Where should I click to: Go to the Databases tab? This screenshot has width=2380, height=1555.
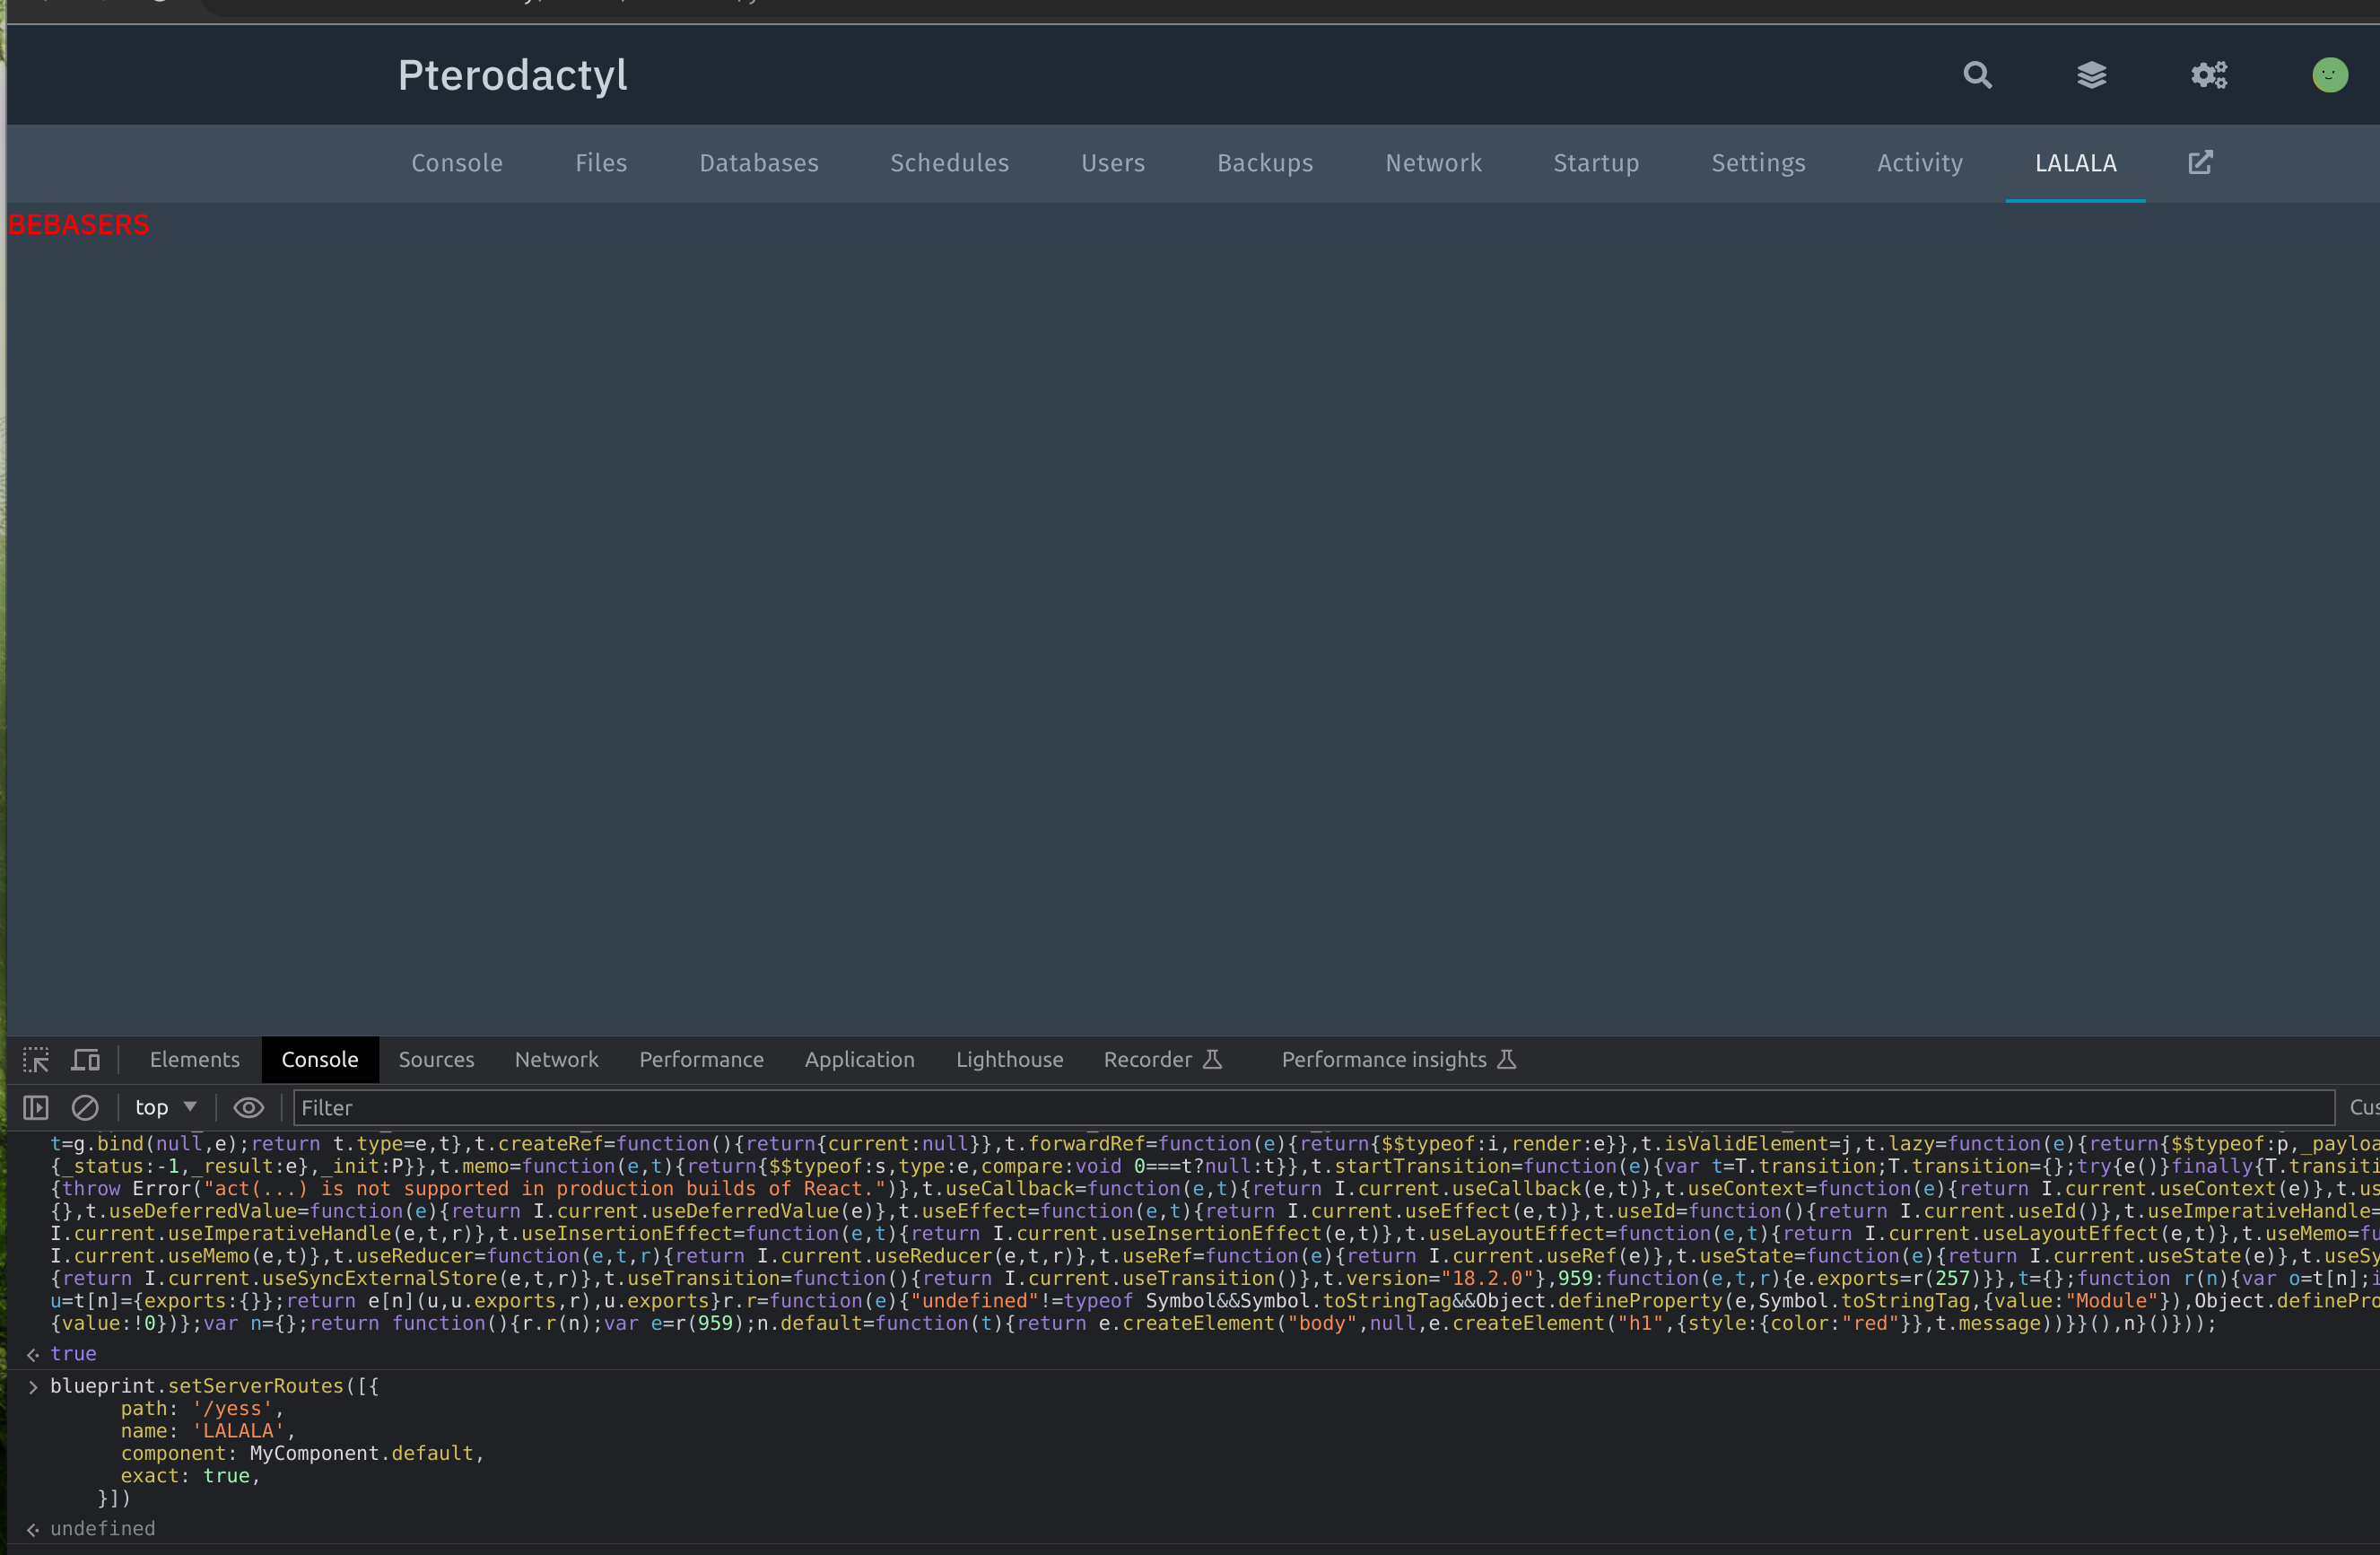click(759, 163)
